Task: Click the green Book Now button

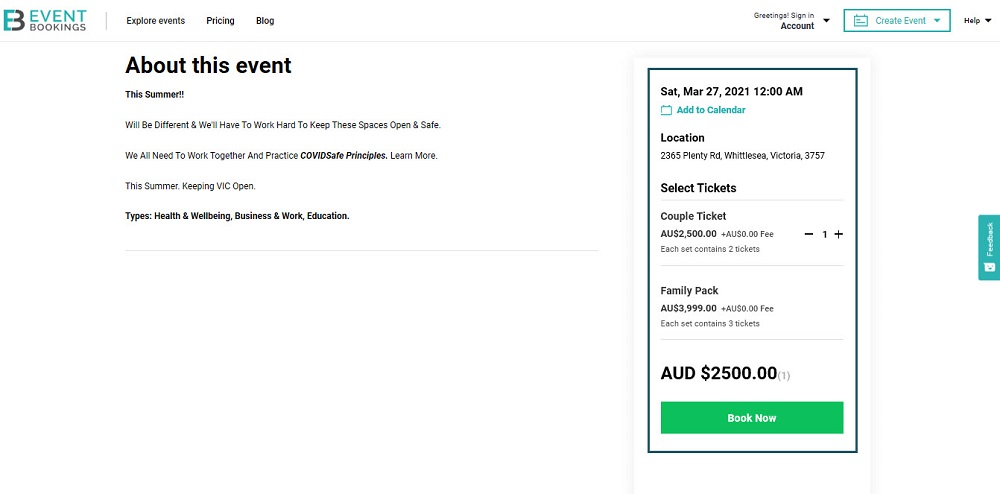Action: pyautogui.click(x=752, y=418)
